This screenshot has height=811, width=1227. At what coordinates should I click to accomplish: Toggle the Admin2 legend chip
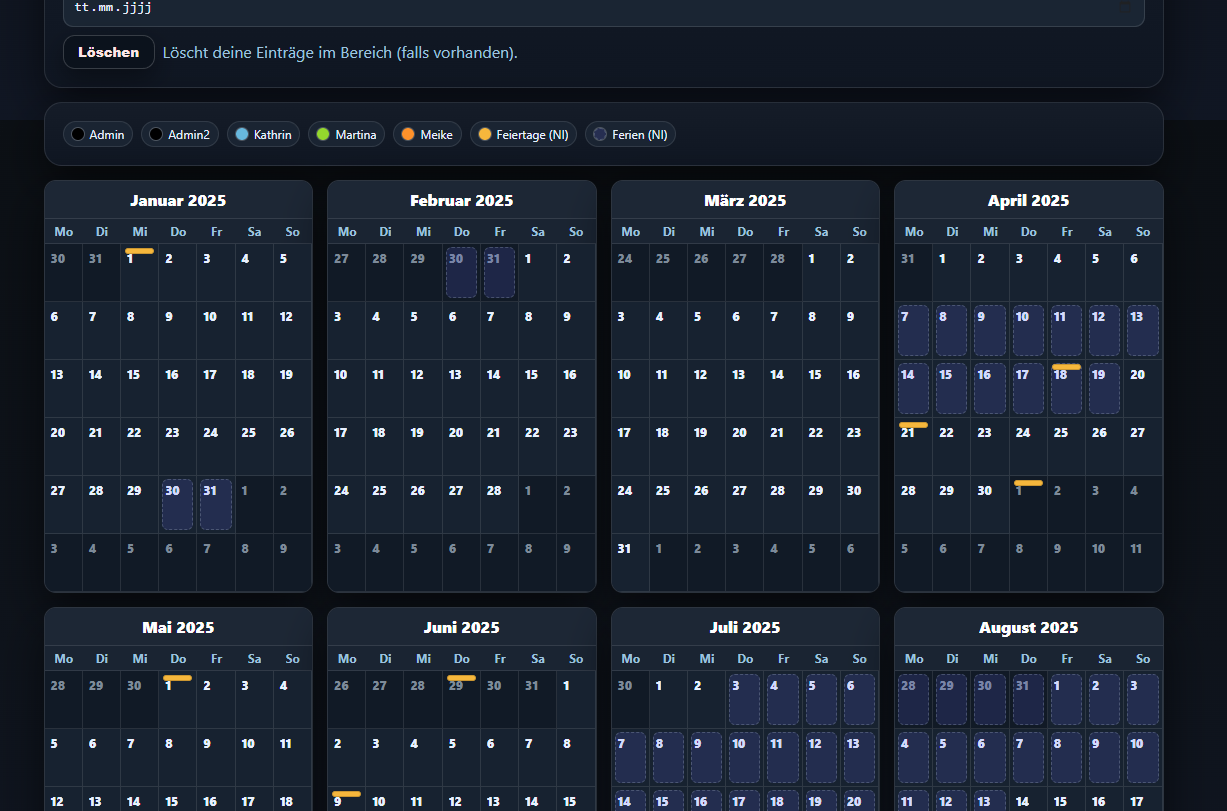(179, 134)
